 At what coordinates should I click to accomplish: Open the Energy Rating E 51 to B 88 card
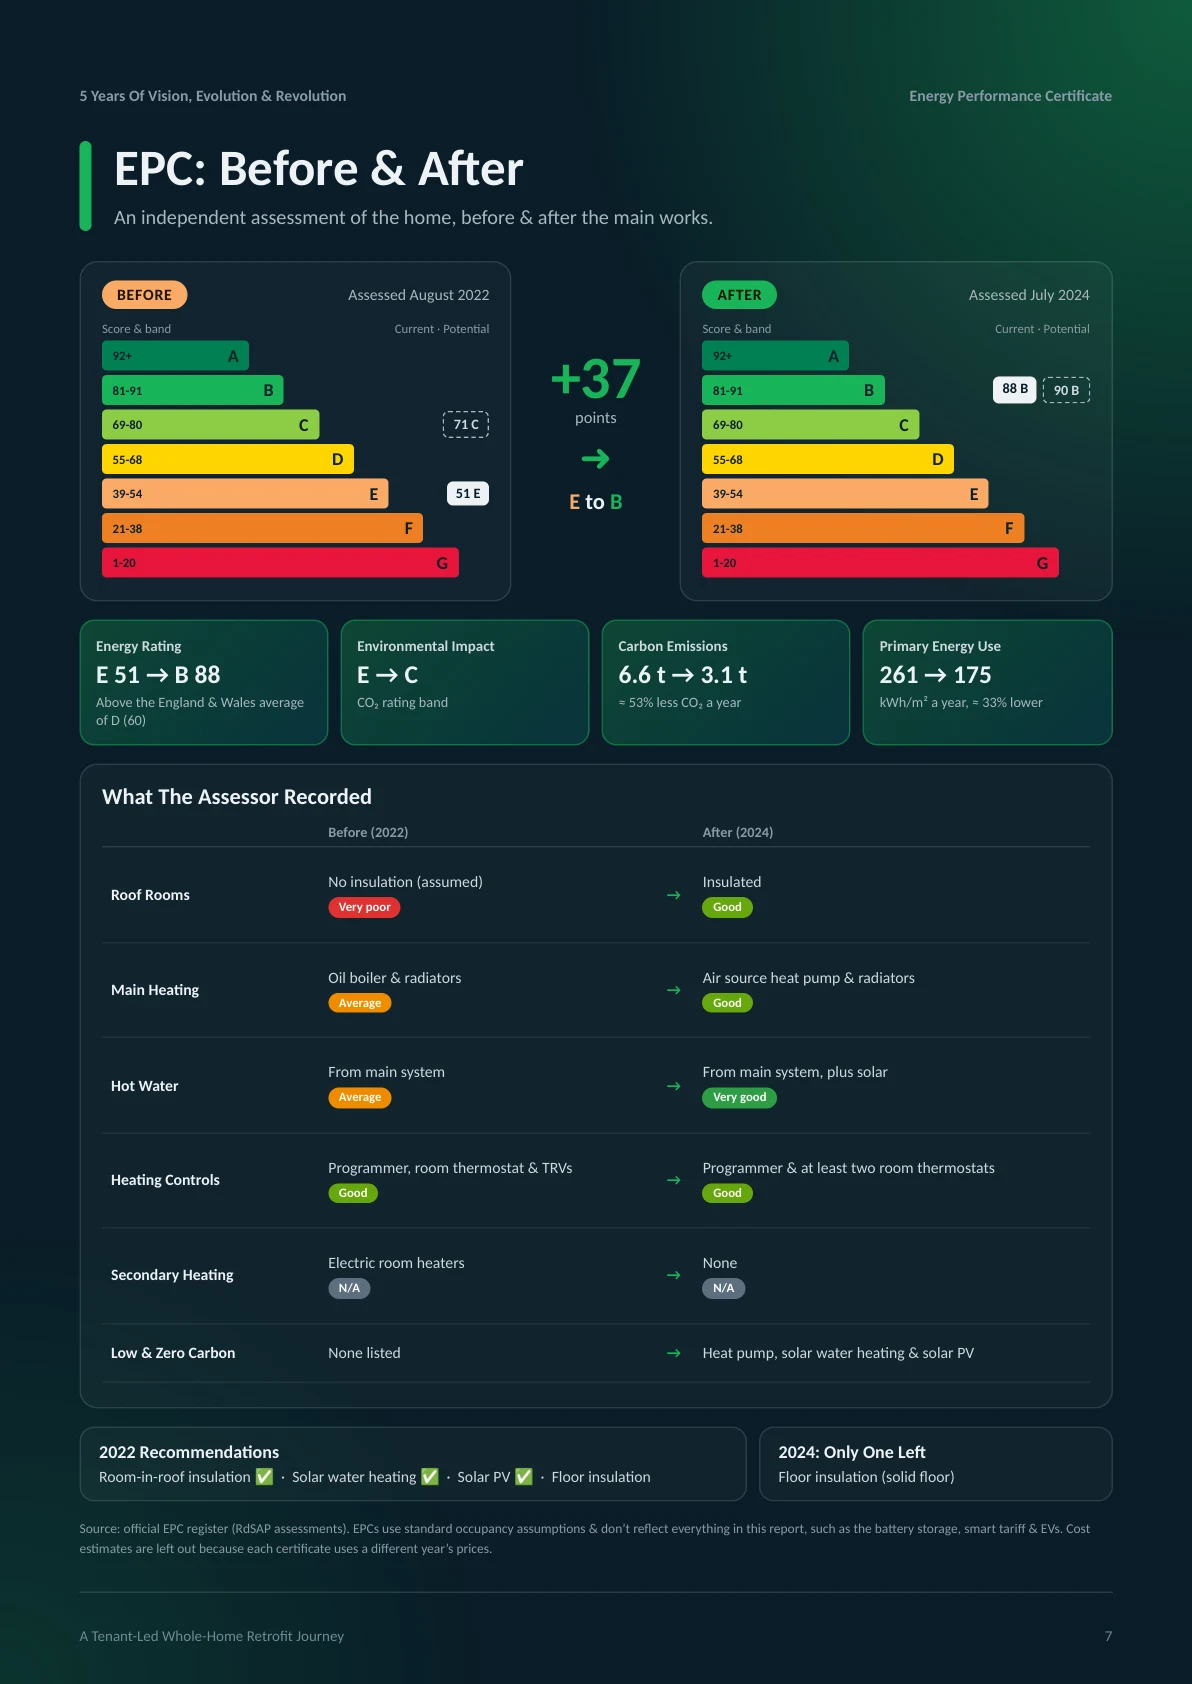204,682
